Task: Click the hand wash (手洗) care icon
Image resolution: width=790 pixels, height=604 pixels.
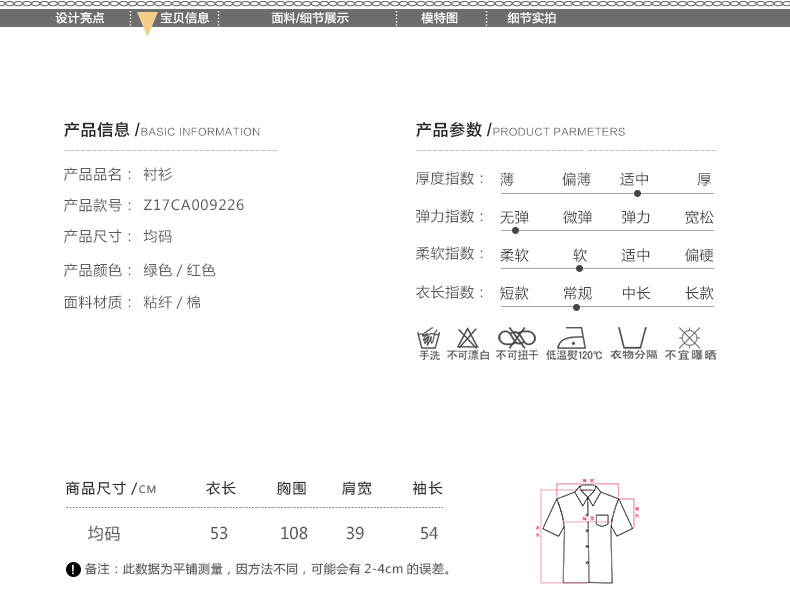Action: click(429, 337)
